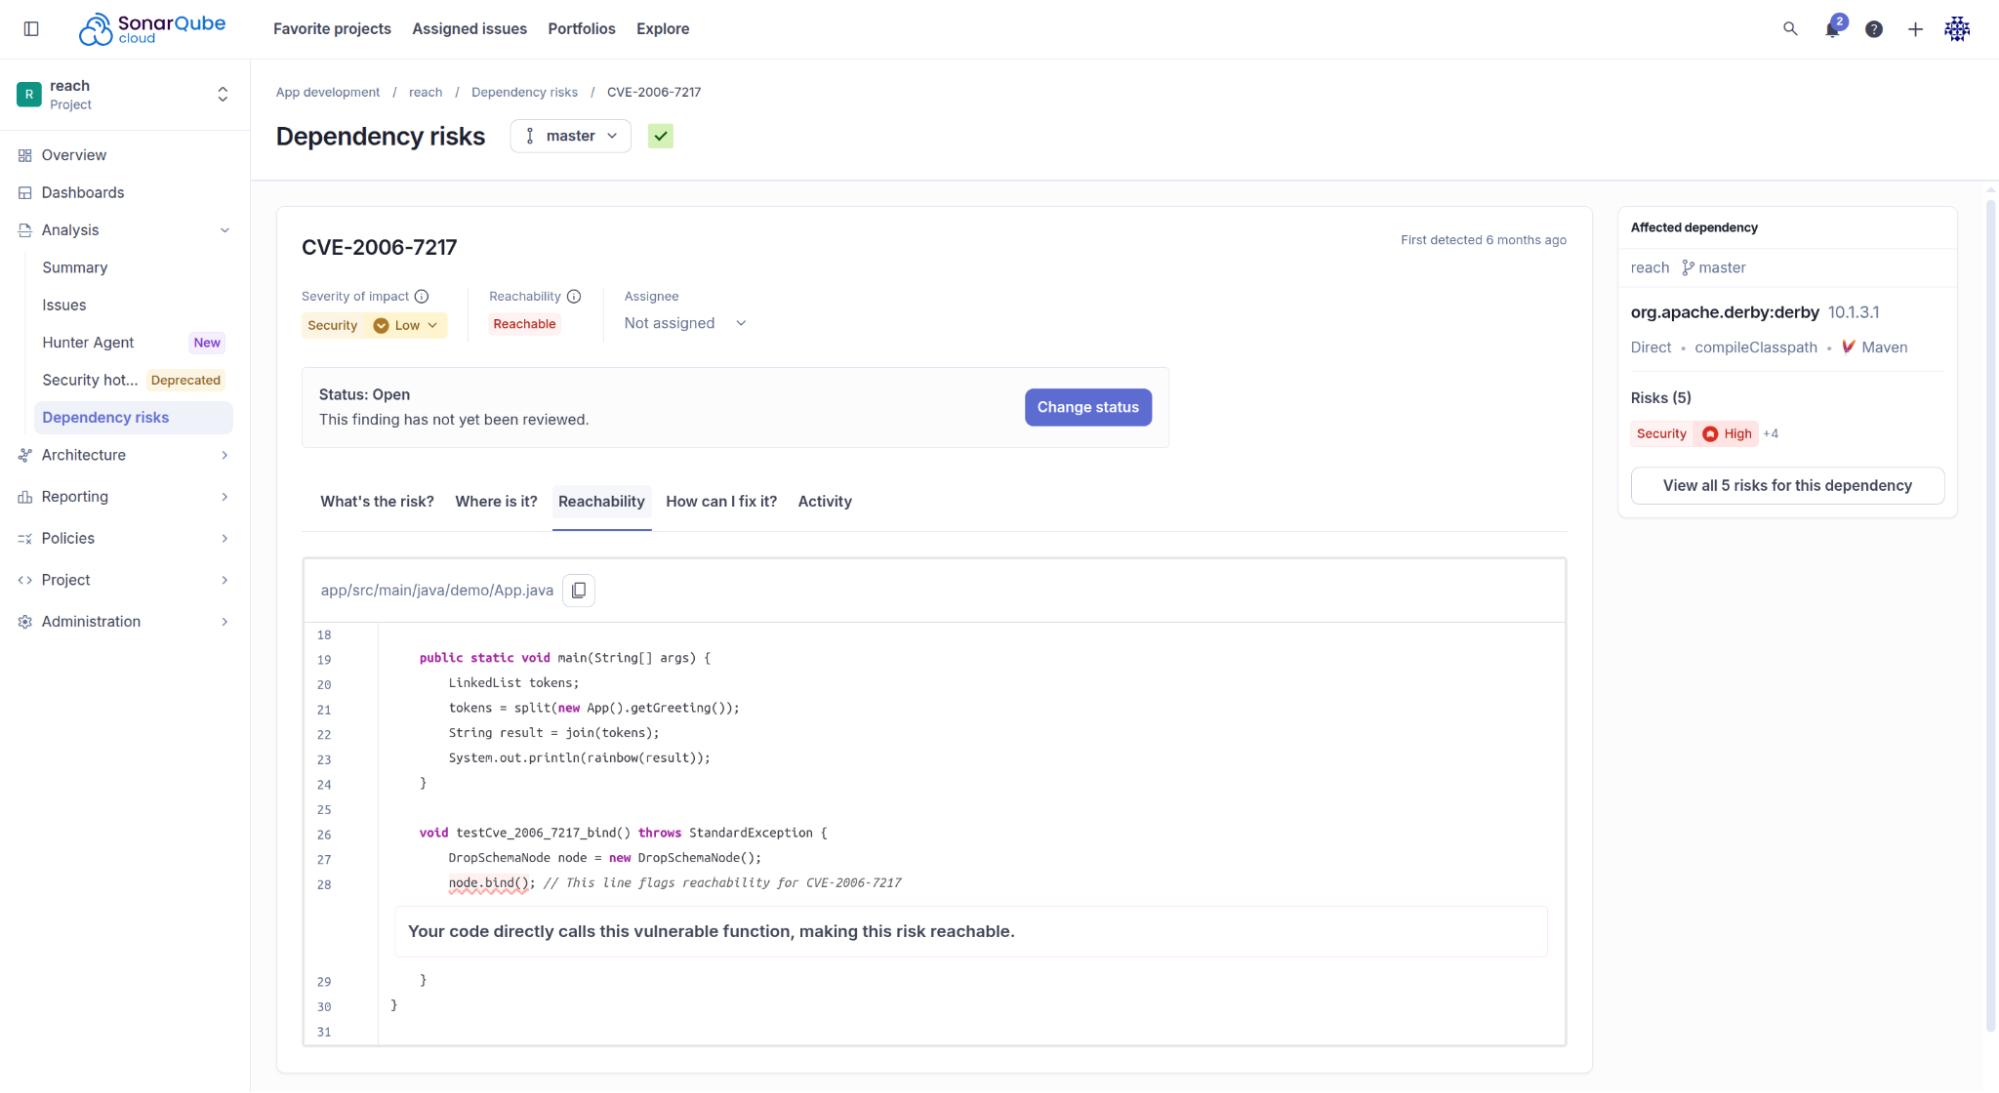Expand the Project section
Screen dimensions: 1999x1093
click(225, 580)
